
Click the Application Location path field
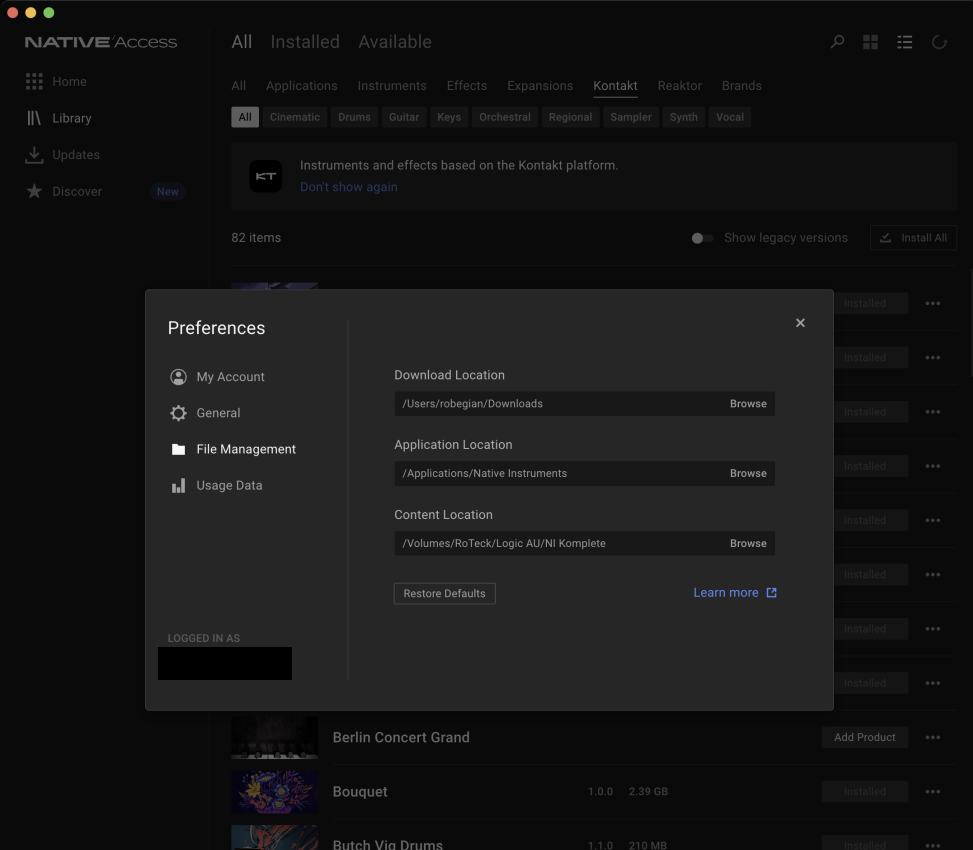click(584, 473)
